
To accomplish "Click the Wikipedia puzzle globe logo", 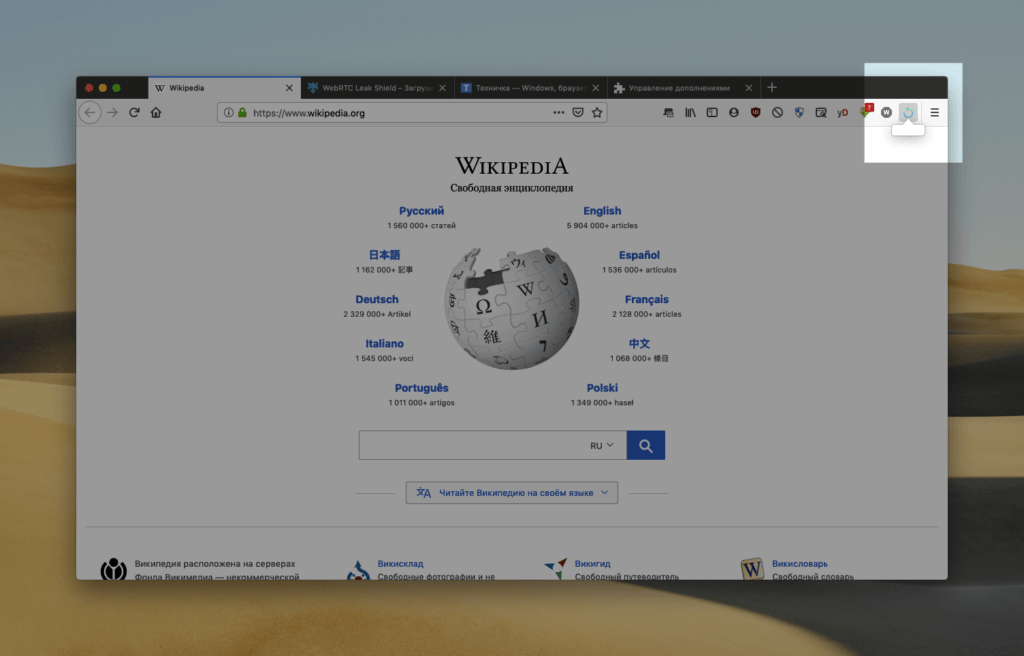I will click(511, 308).
